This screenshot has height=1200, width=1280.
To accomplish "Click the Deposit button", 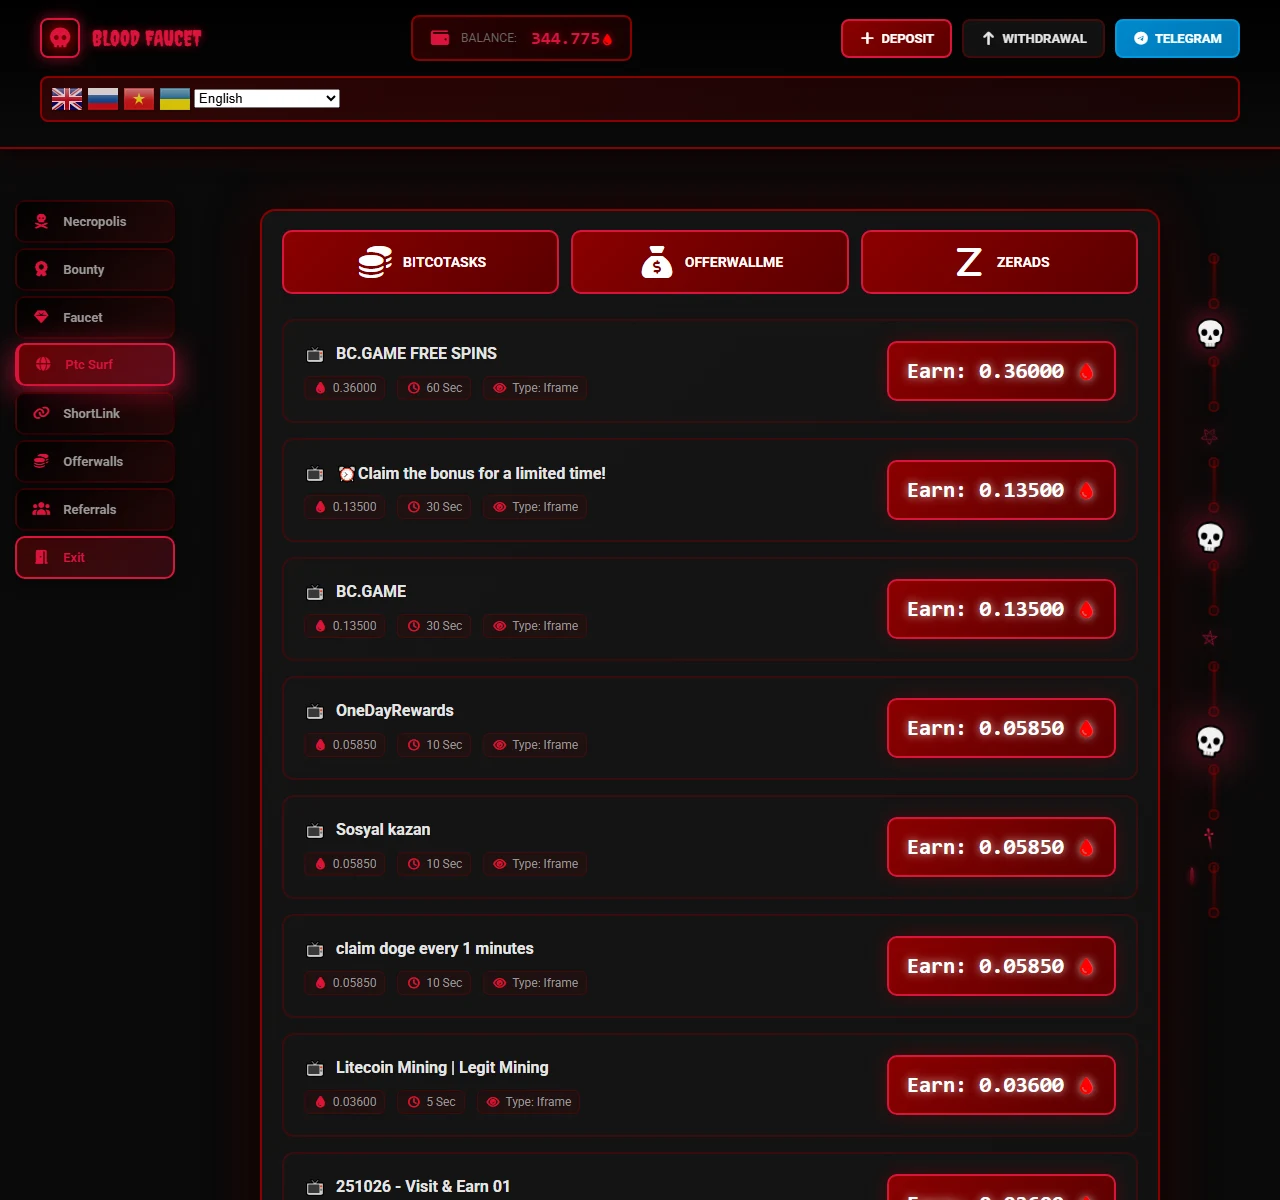I will click(896, 38).
